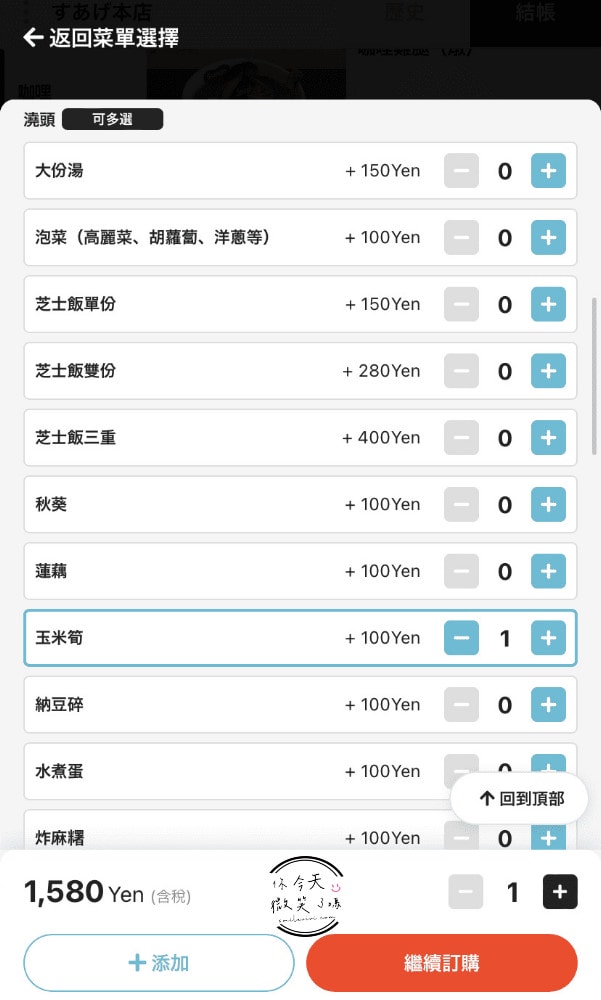601x1000 pixels.
Task: Increase 玉米筍 quantity with plus button
Action: [x=548, y=638]
